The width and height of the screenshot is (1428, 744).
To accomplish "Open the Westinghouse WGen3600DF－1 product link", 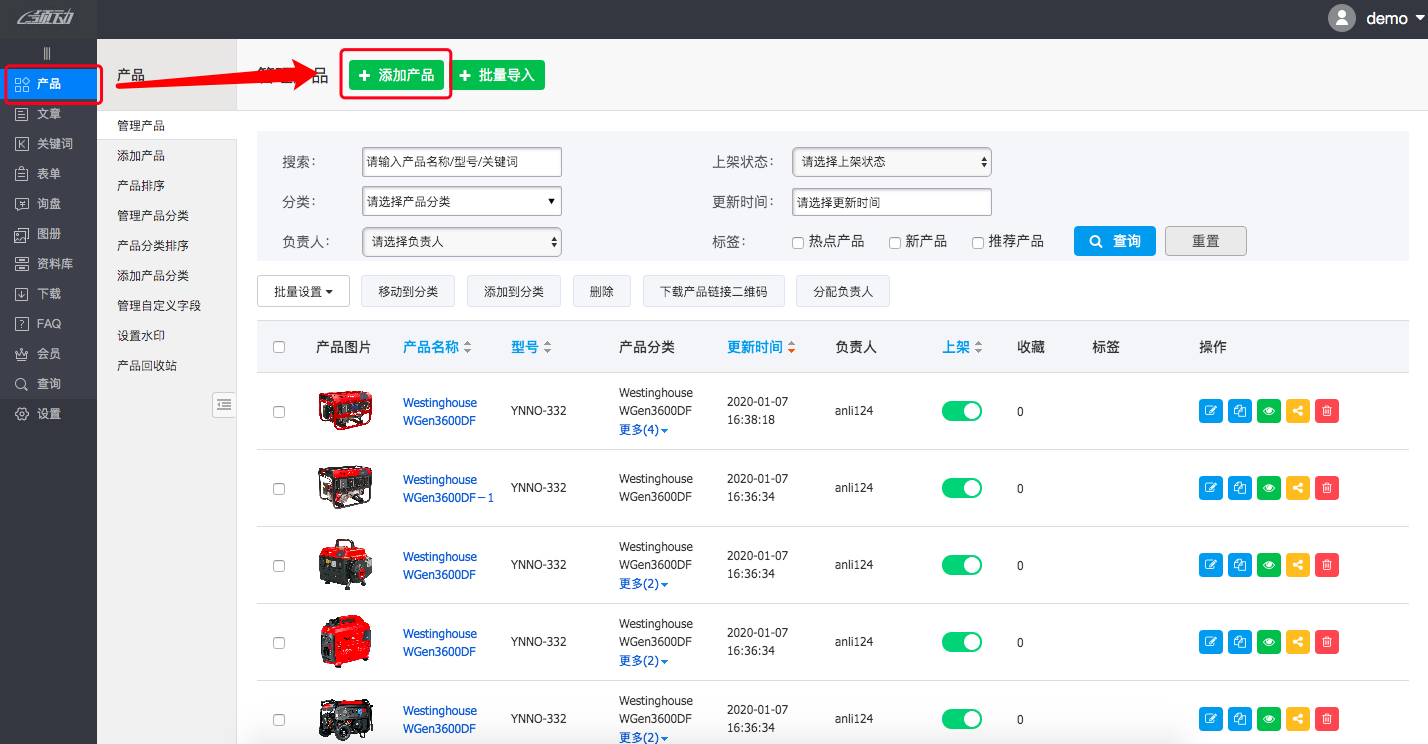I will (447, 488).
